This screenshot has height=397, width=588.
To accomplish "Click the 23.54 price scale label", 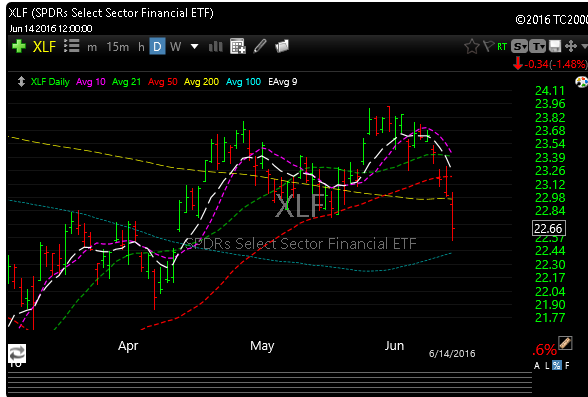I will tap(550, 144).
